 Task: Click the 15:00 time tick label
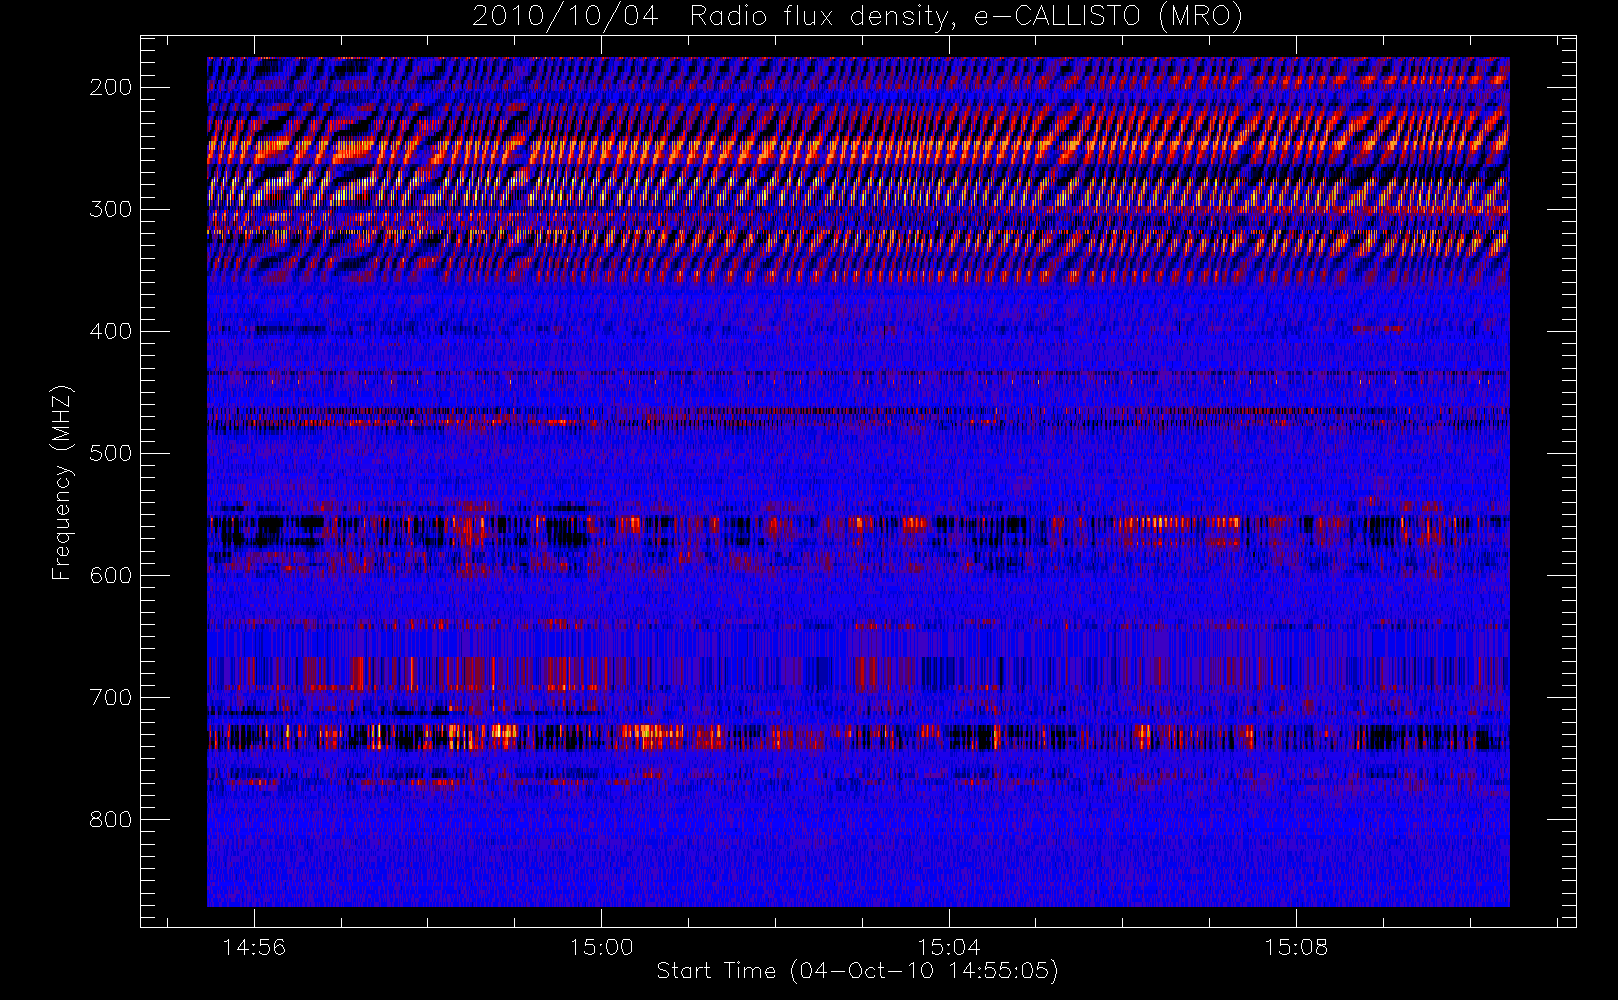tap(601, 947)
